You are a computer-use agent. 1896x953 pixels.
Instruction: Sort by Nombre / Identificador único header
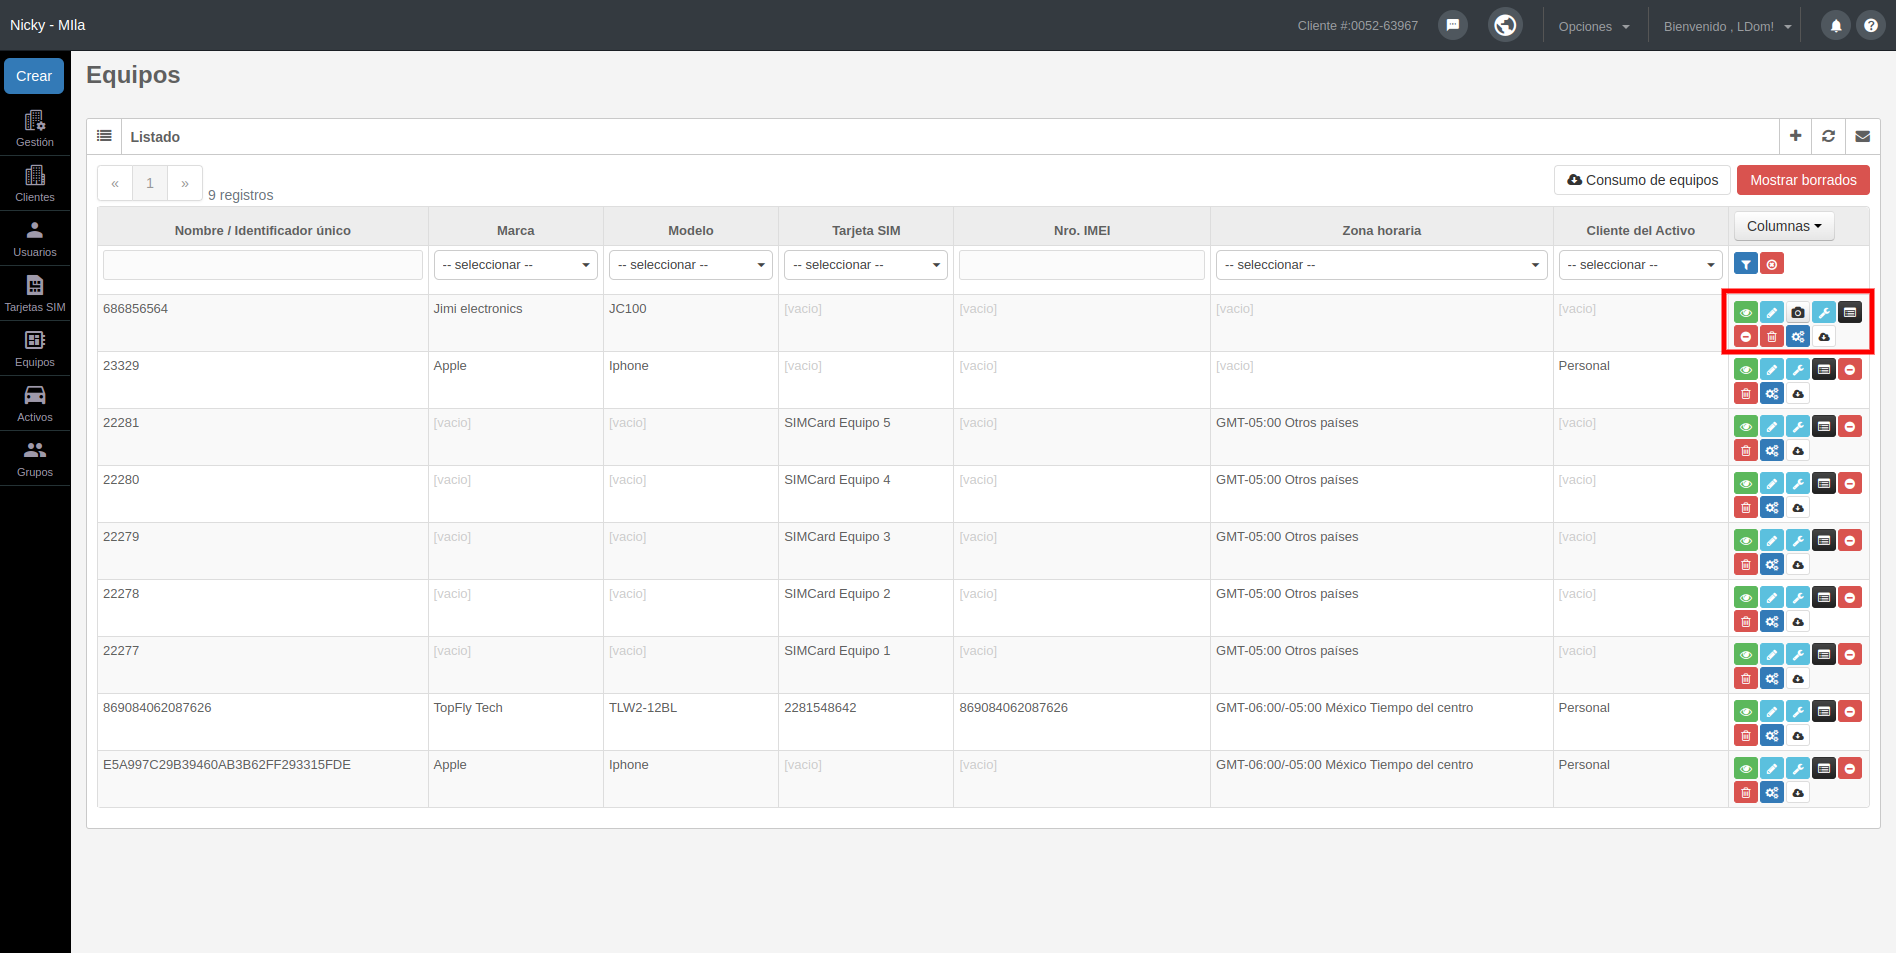(x=263, y=230)
